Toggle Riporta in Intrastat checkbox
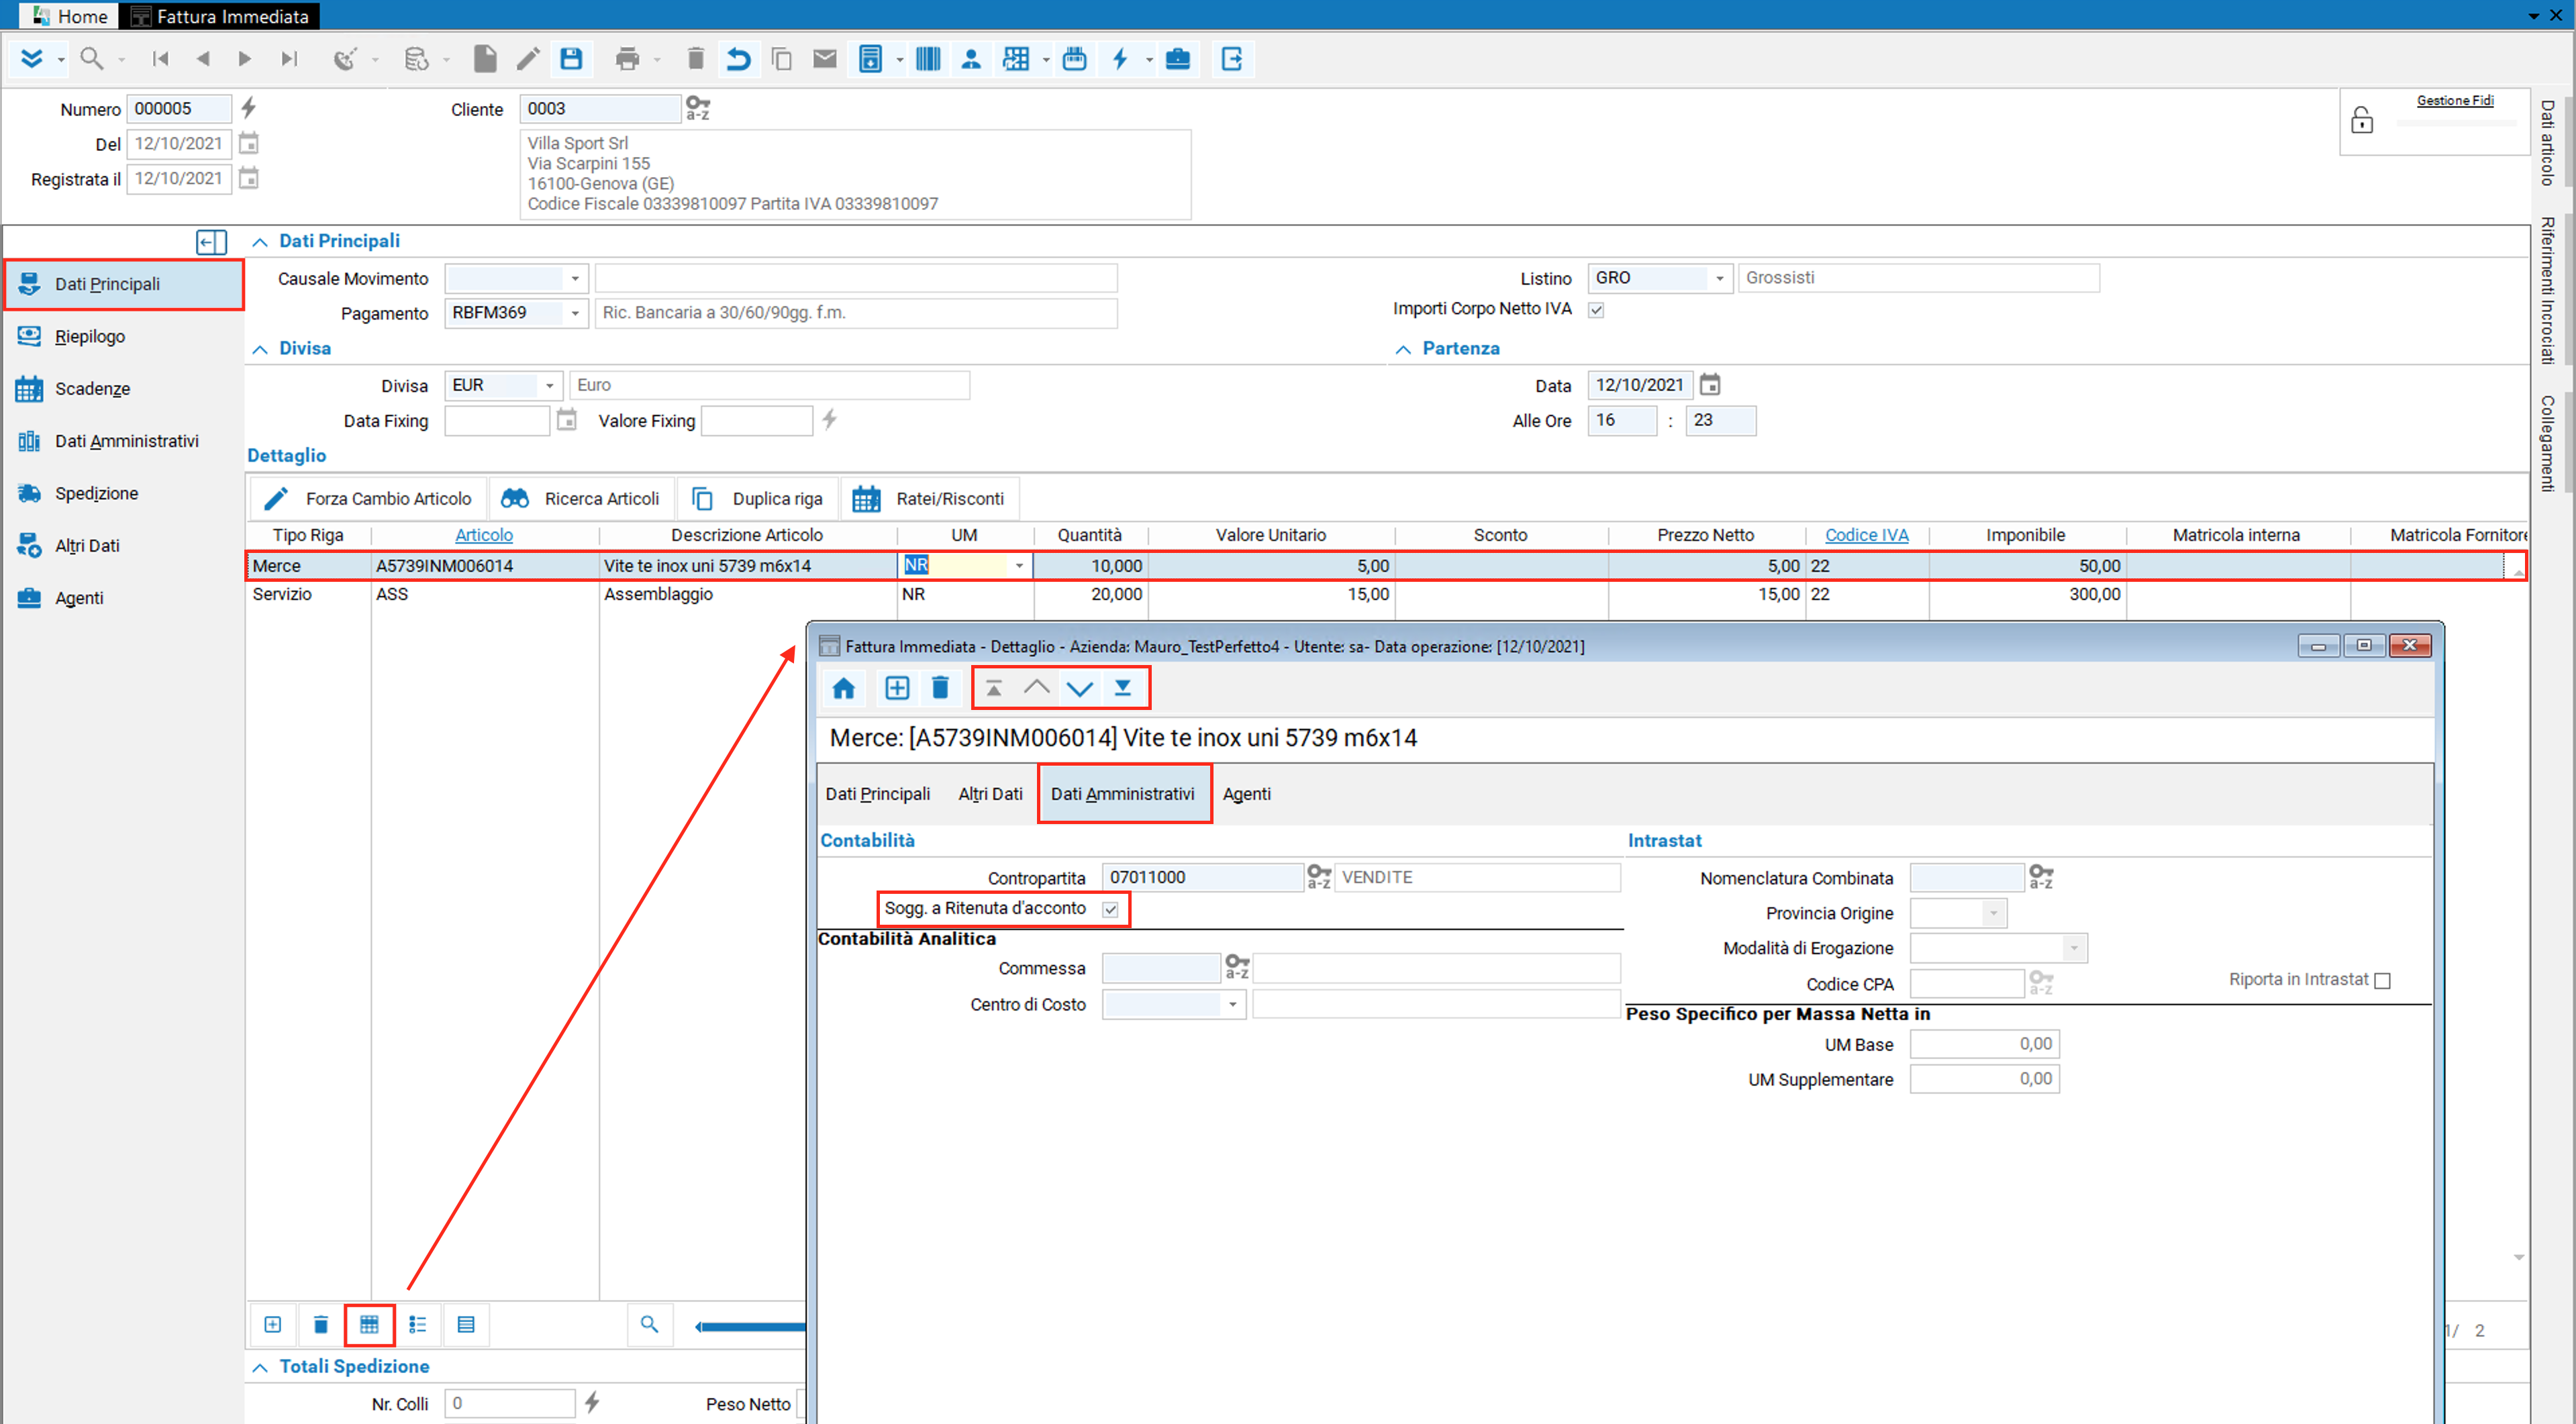Viewport: 2576px width, 1424px height. [2382, 981]
